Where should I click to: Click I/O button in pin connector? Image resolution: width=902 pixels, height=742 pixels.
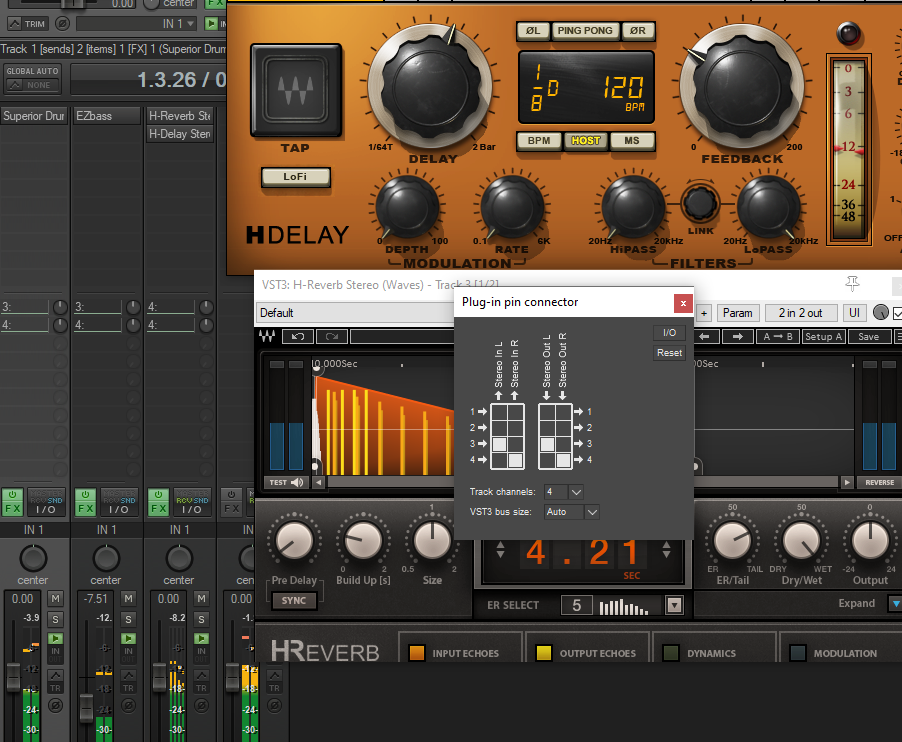670,332
